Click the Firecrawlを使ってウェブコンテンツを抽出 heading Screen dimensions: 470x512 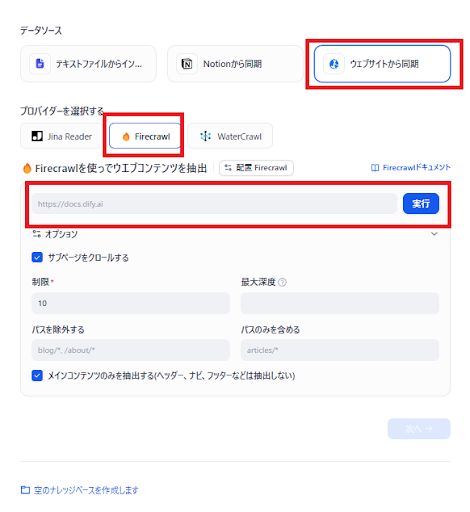pos(121,168)
